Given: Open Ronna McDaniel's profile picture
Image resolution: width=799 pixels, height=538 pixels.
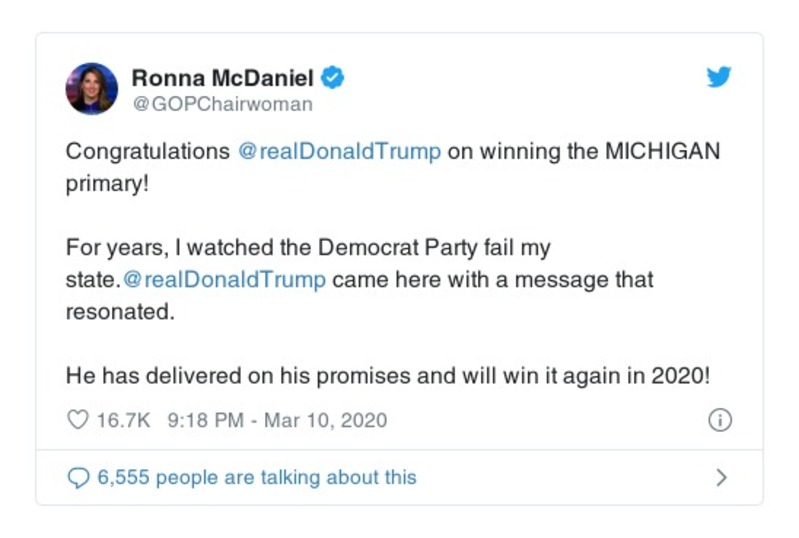Looking at the screenshot, I should click(x=92, y=88).
